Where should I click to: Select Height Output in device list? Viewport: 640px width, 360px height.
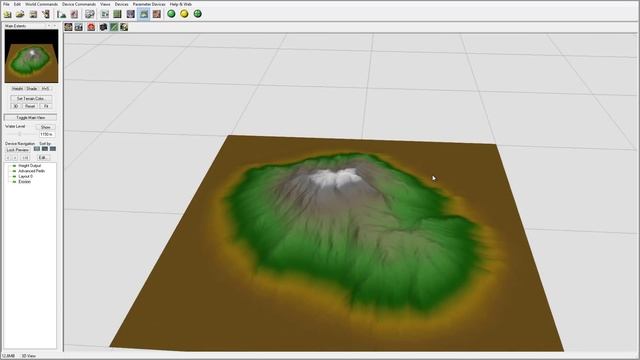point(29,166)
